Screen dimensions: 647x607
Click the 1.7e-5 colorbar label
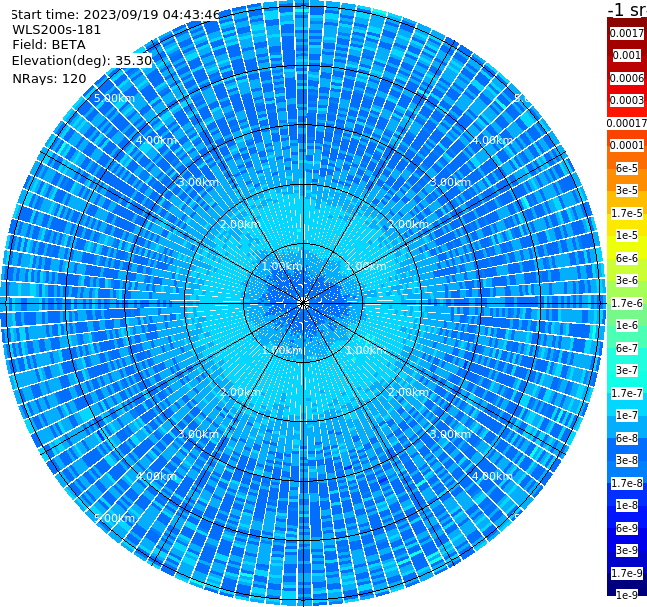click(627, 213)
